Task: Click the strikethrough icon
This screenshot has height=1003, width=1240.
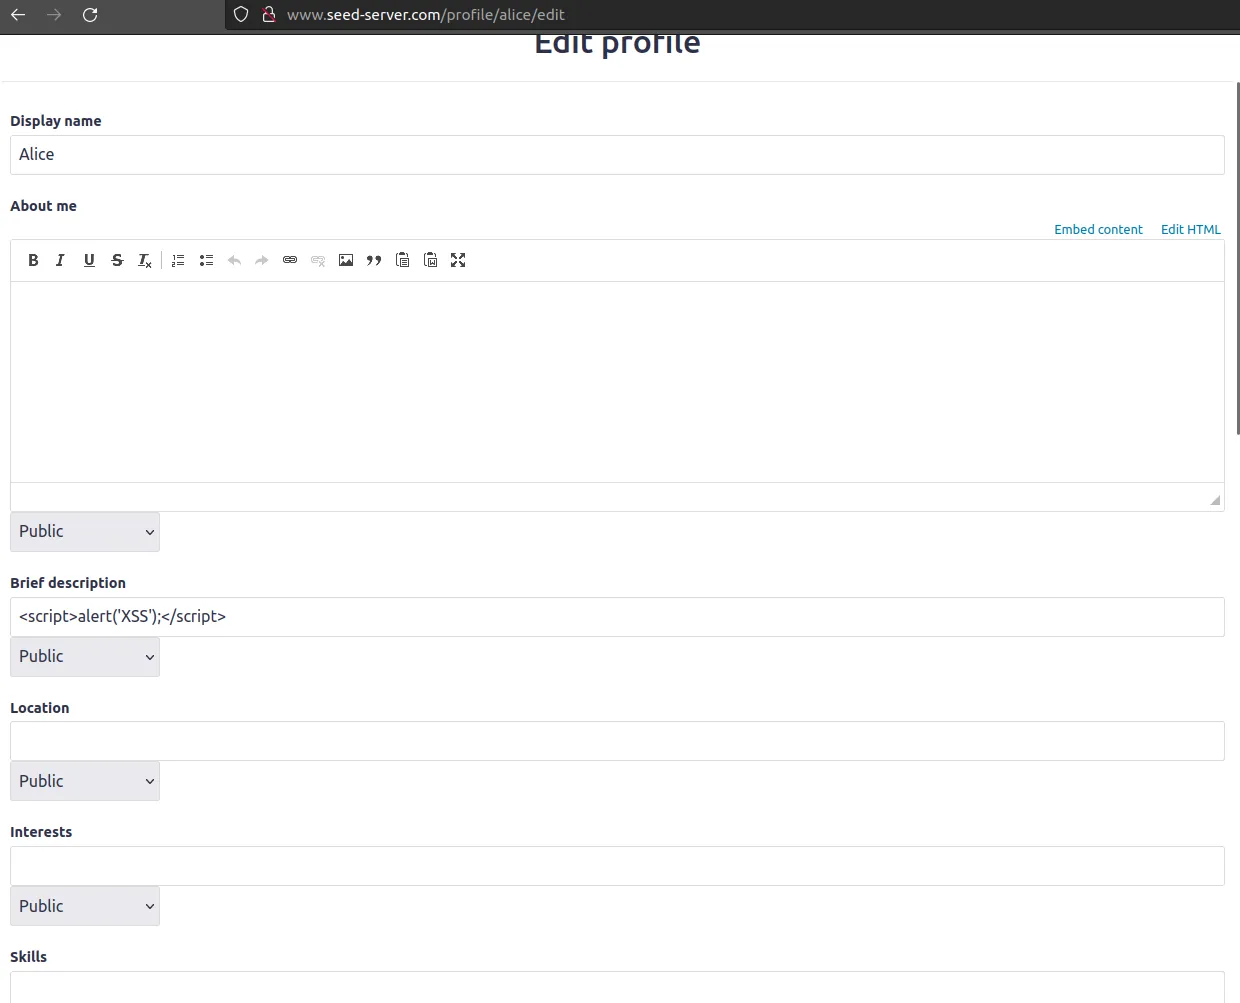Action: [117, 260]
